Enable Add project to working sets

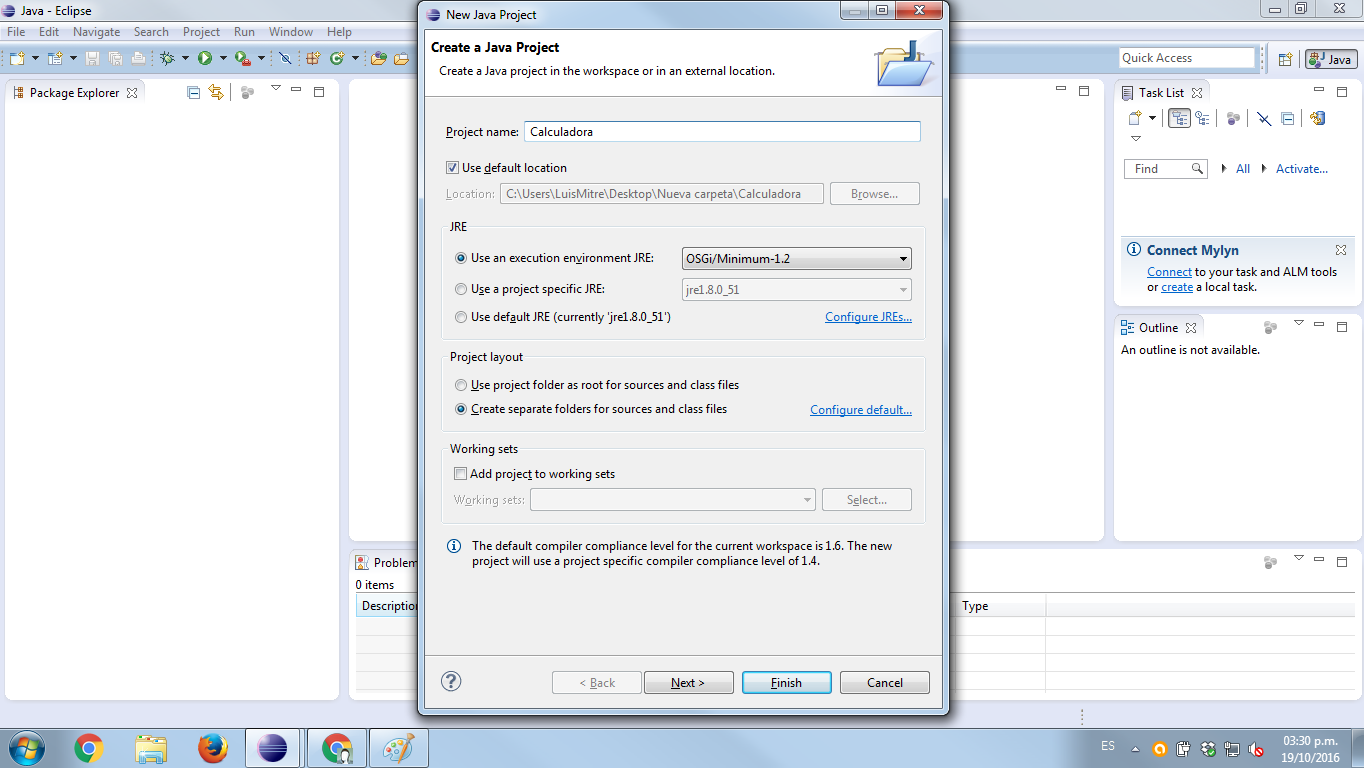click(x=460, y=474)
